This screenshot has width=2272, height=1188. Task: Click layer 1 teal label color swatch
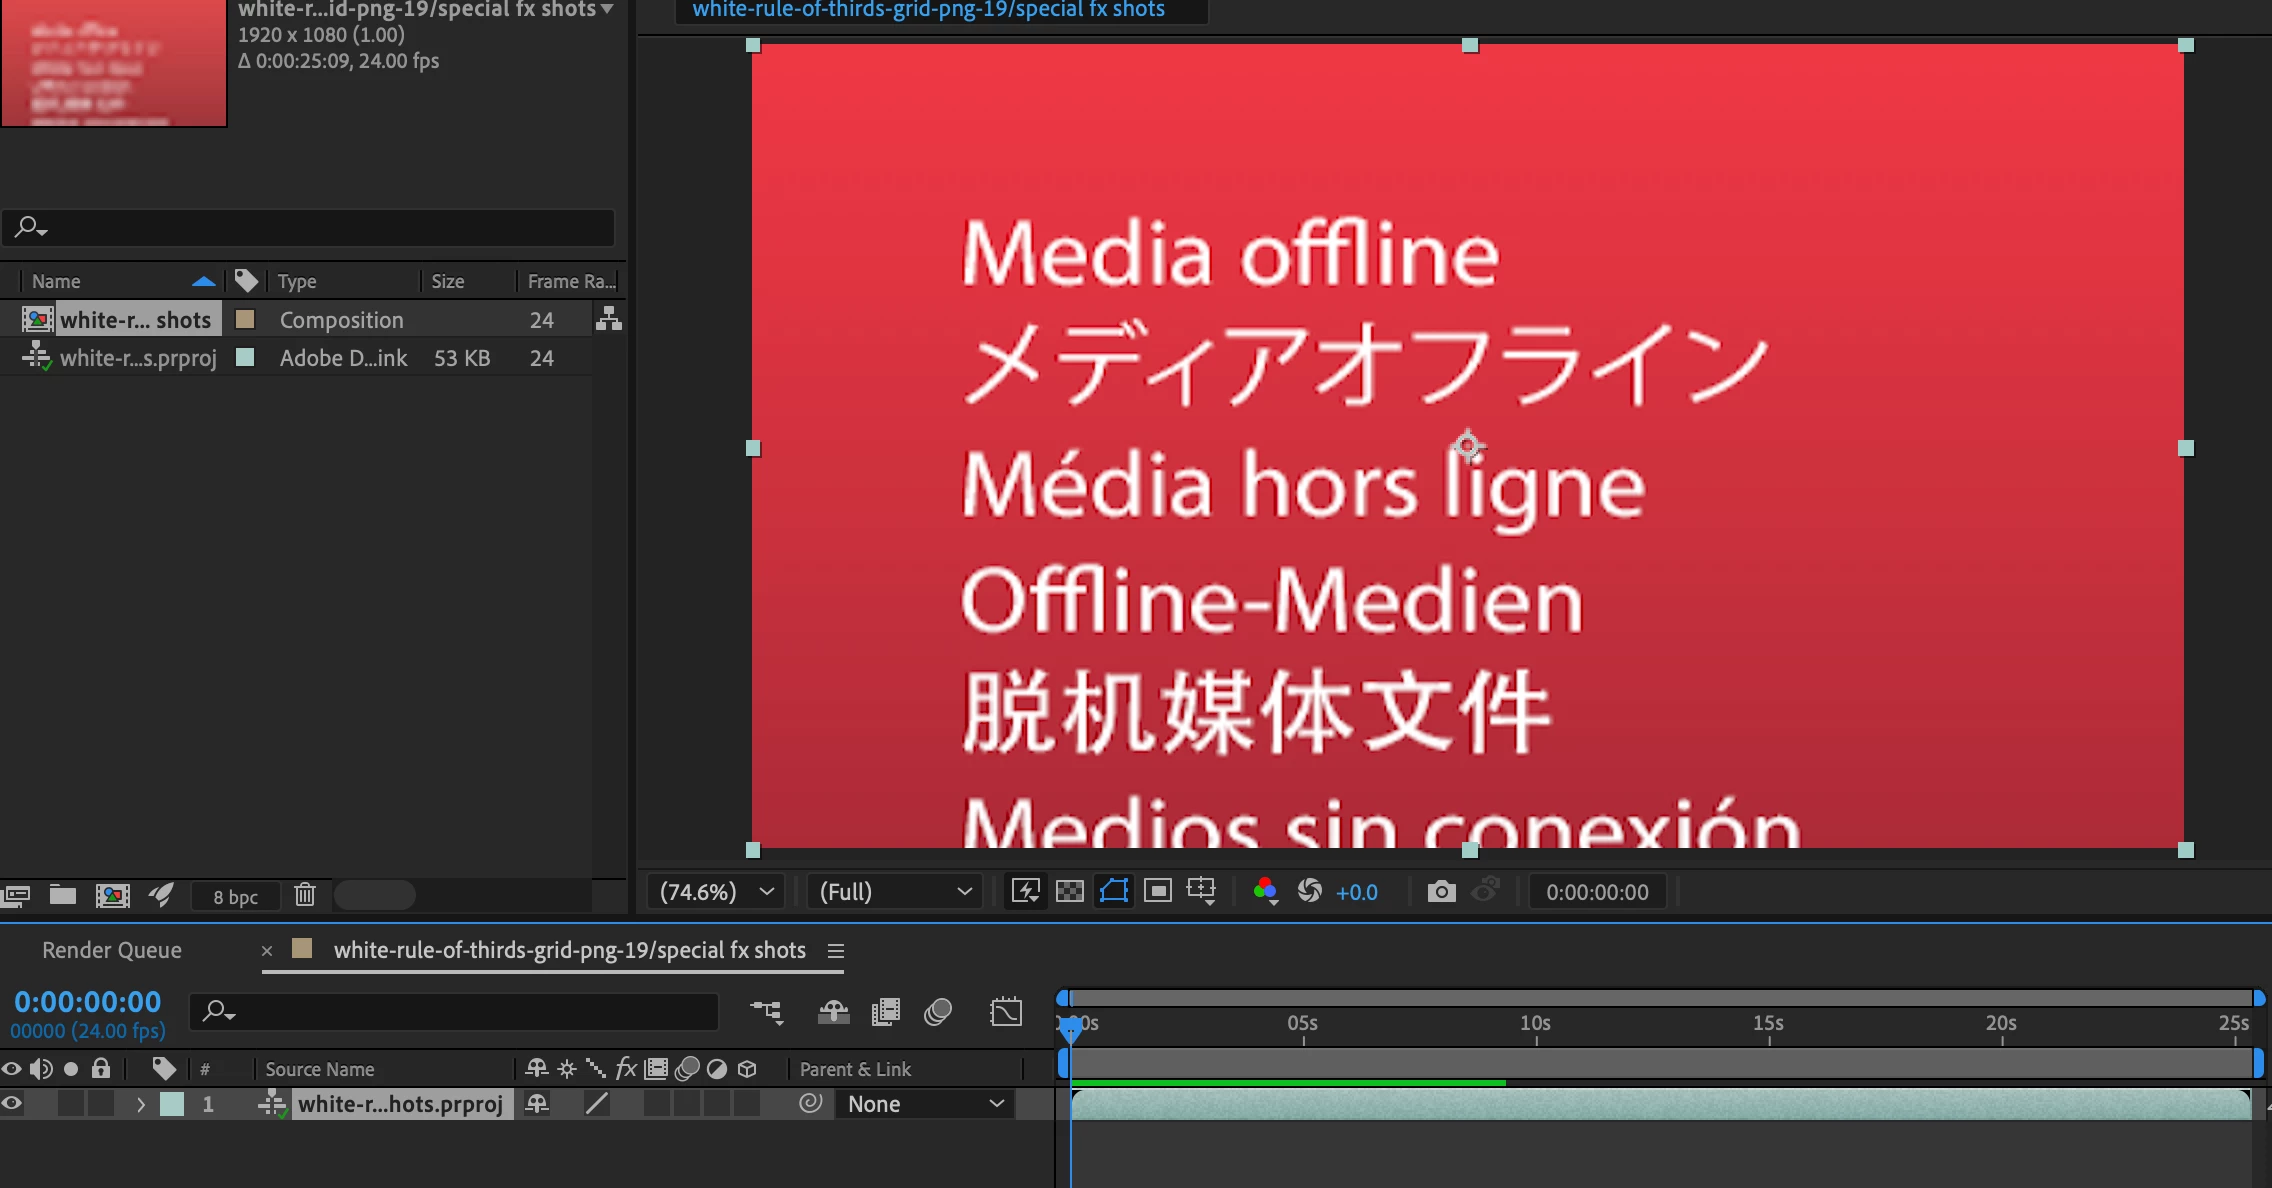(x=172, y=1104)
